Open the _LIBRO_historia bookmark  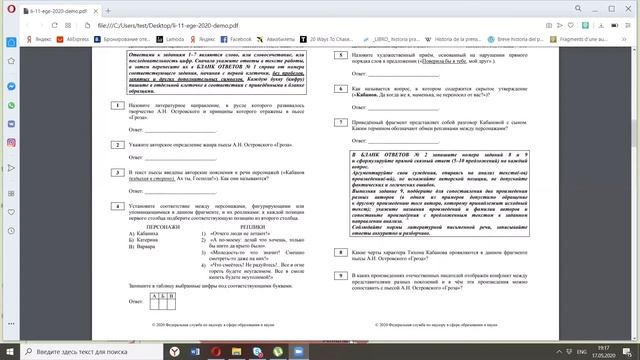tap(391, 39)
